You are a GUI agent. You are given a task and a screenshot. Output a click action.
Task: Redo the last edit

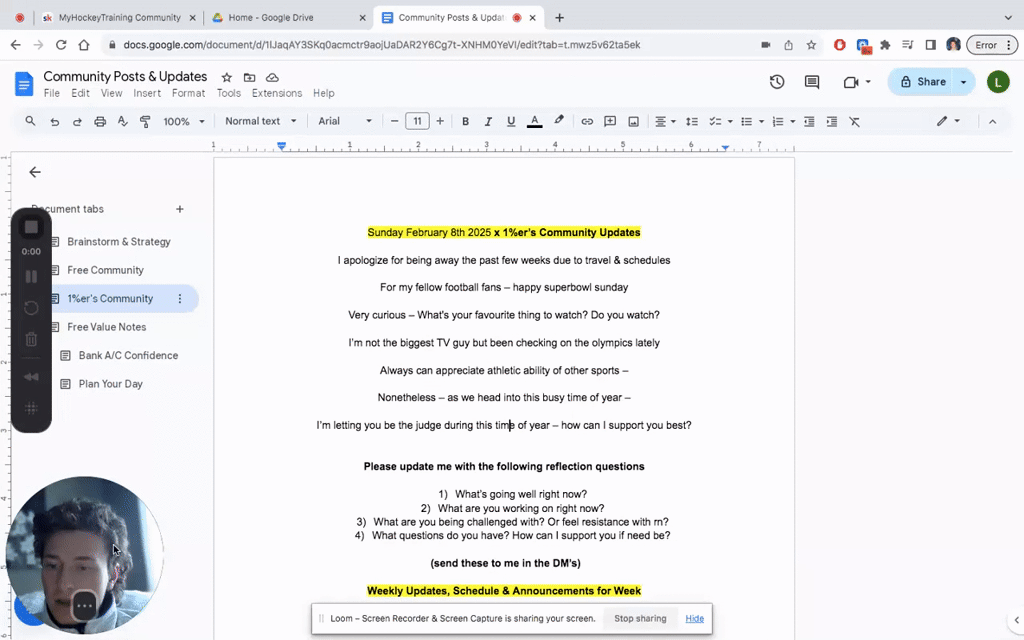77,121
